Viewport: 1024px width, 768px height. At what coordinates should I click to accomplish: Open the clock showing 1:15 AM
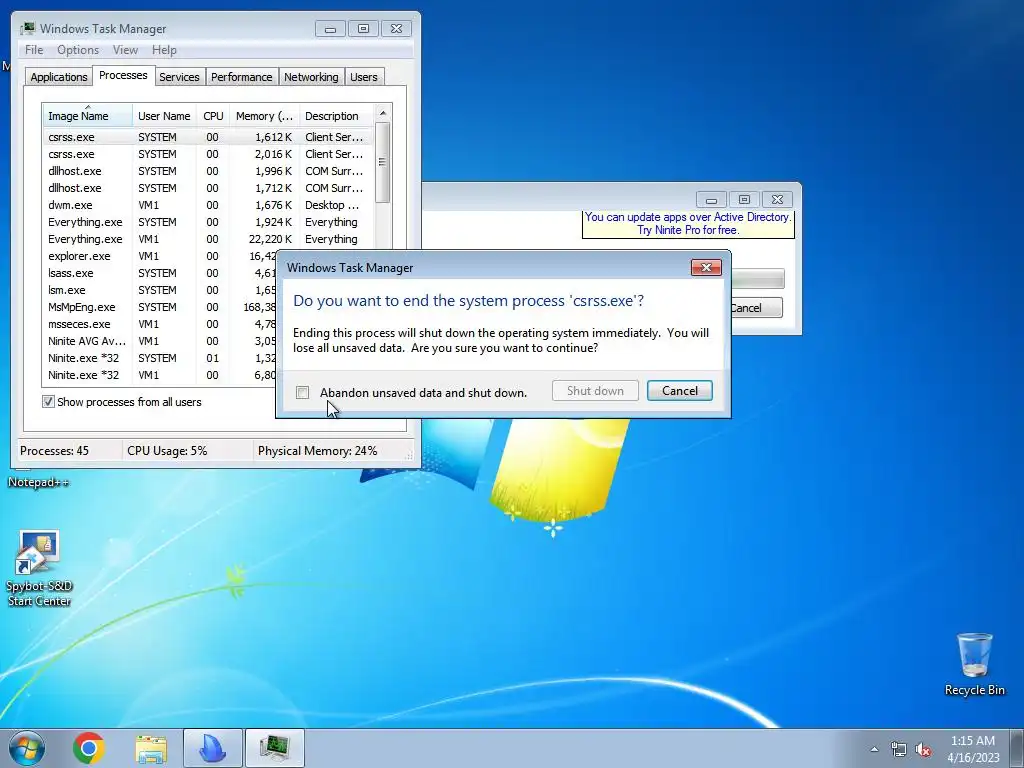coord(973,749)
